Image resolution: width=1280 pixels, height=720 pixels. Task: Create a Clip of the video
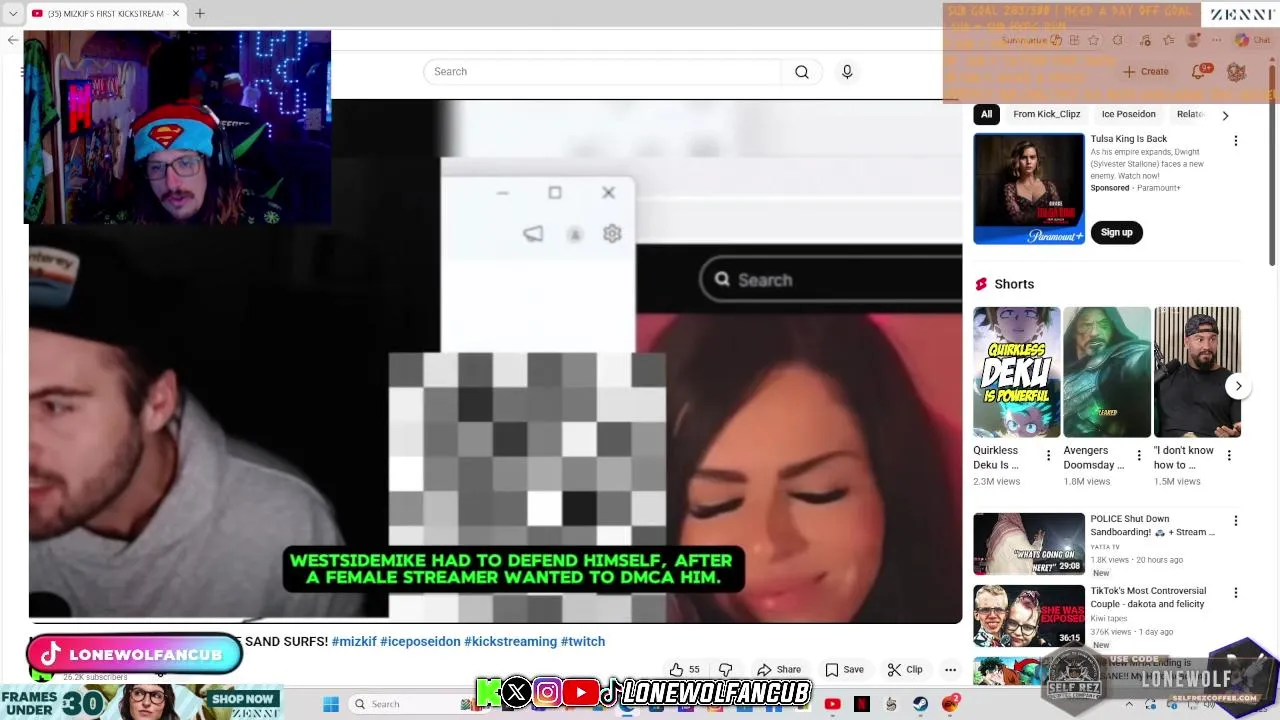coord(905,669)
